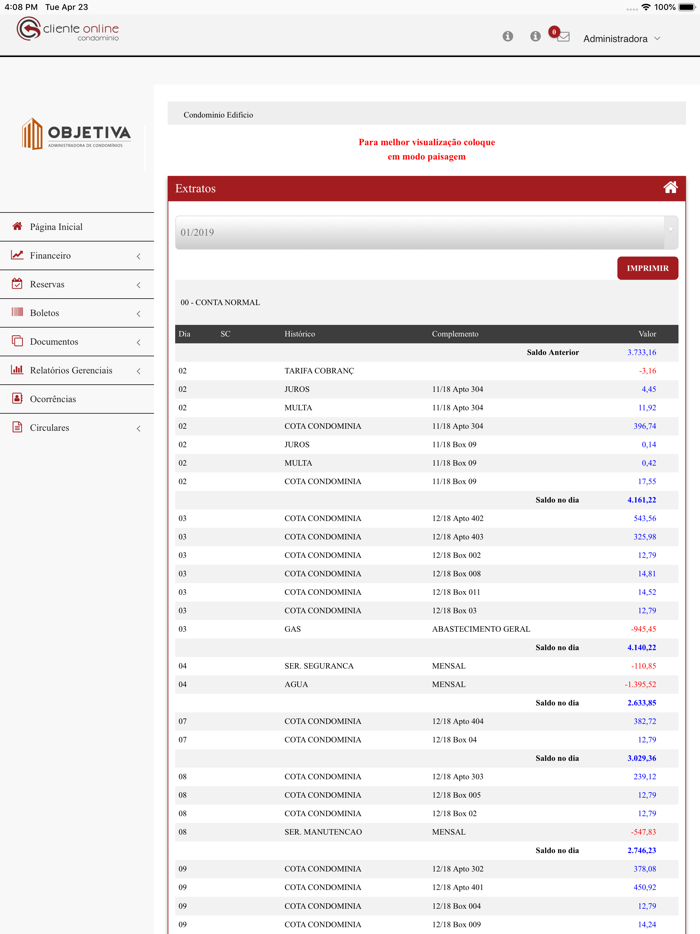
Task: Click the Dia column header
Action: click(184, 334)
